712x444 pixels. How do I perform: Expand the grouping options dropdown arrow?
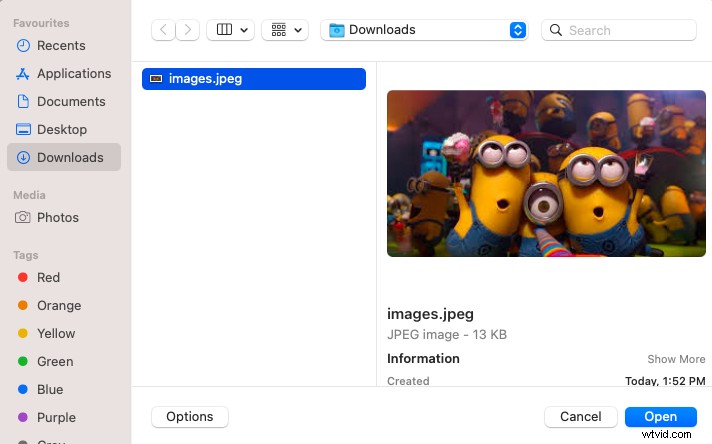click(298, 30)
